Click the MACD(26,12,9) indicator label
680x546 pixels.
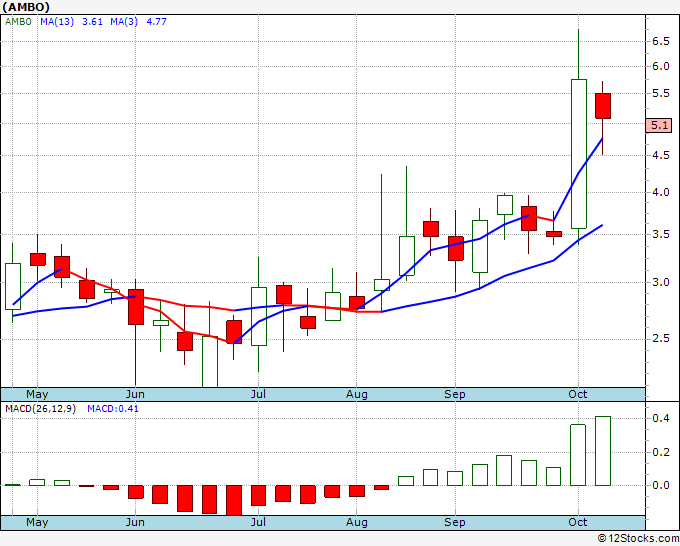tap(40, 409)
